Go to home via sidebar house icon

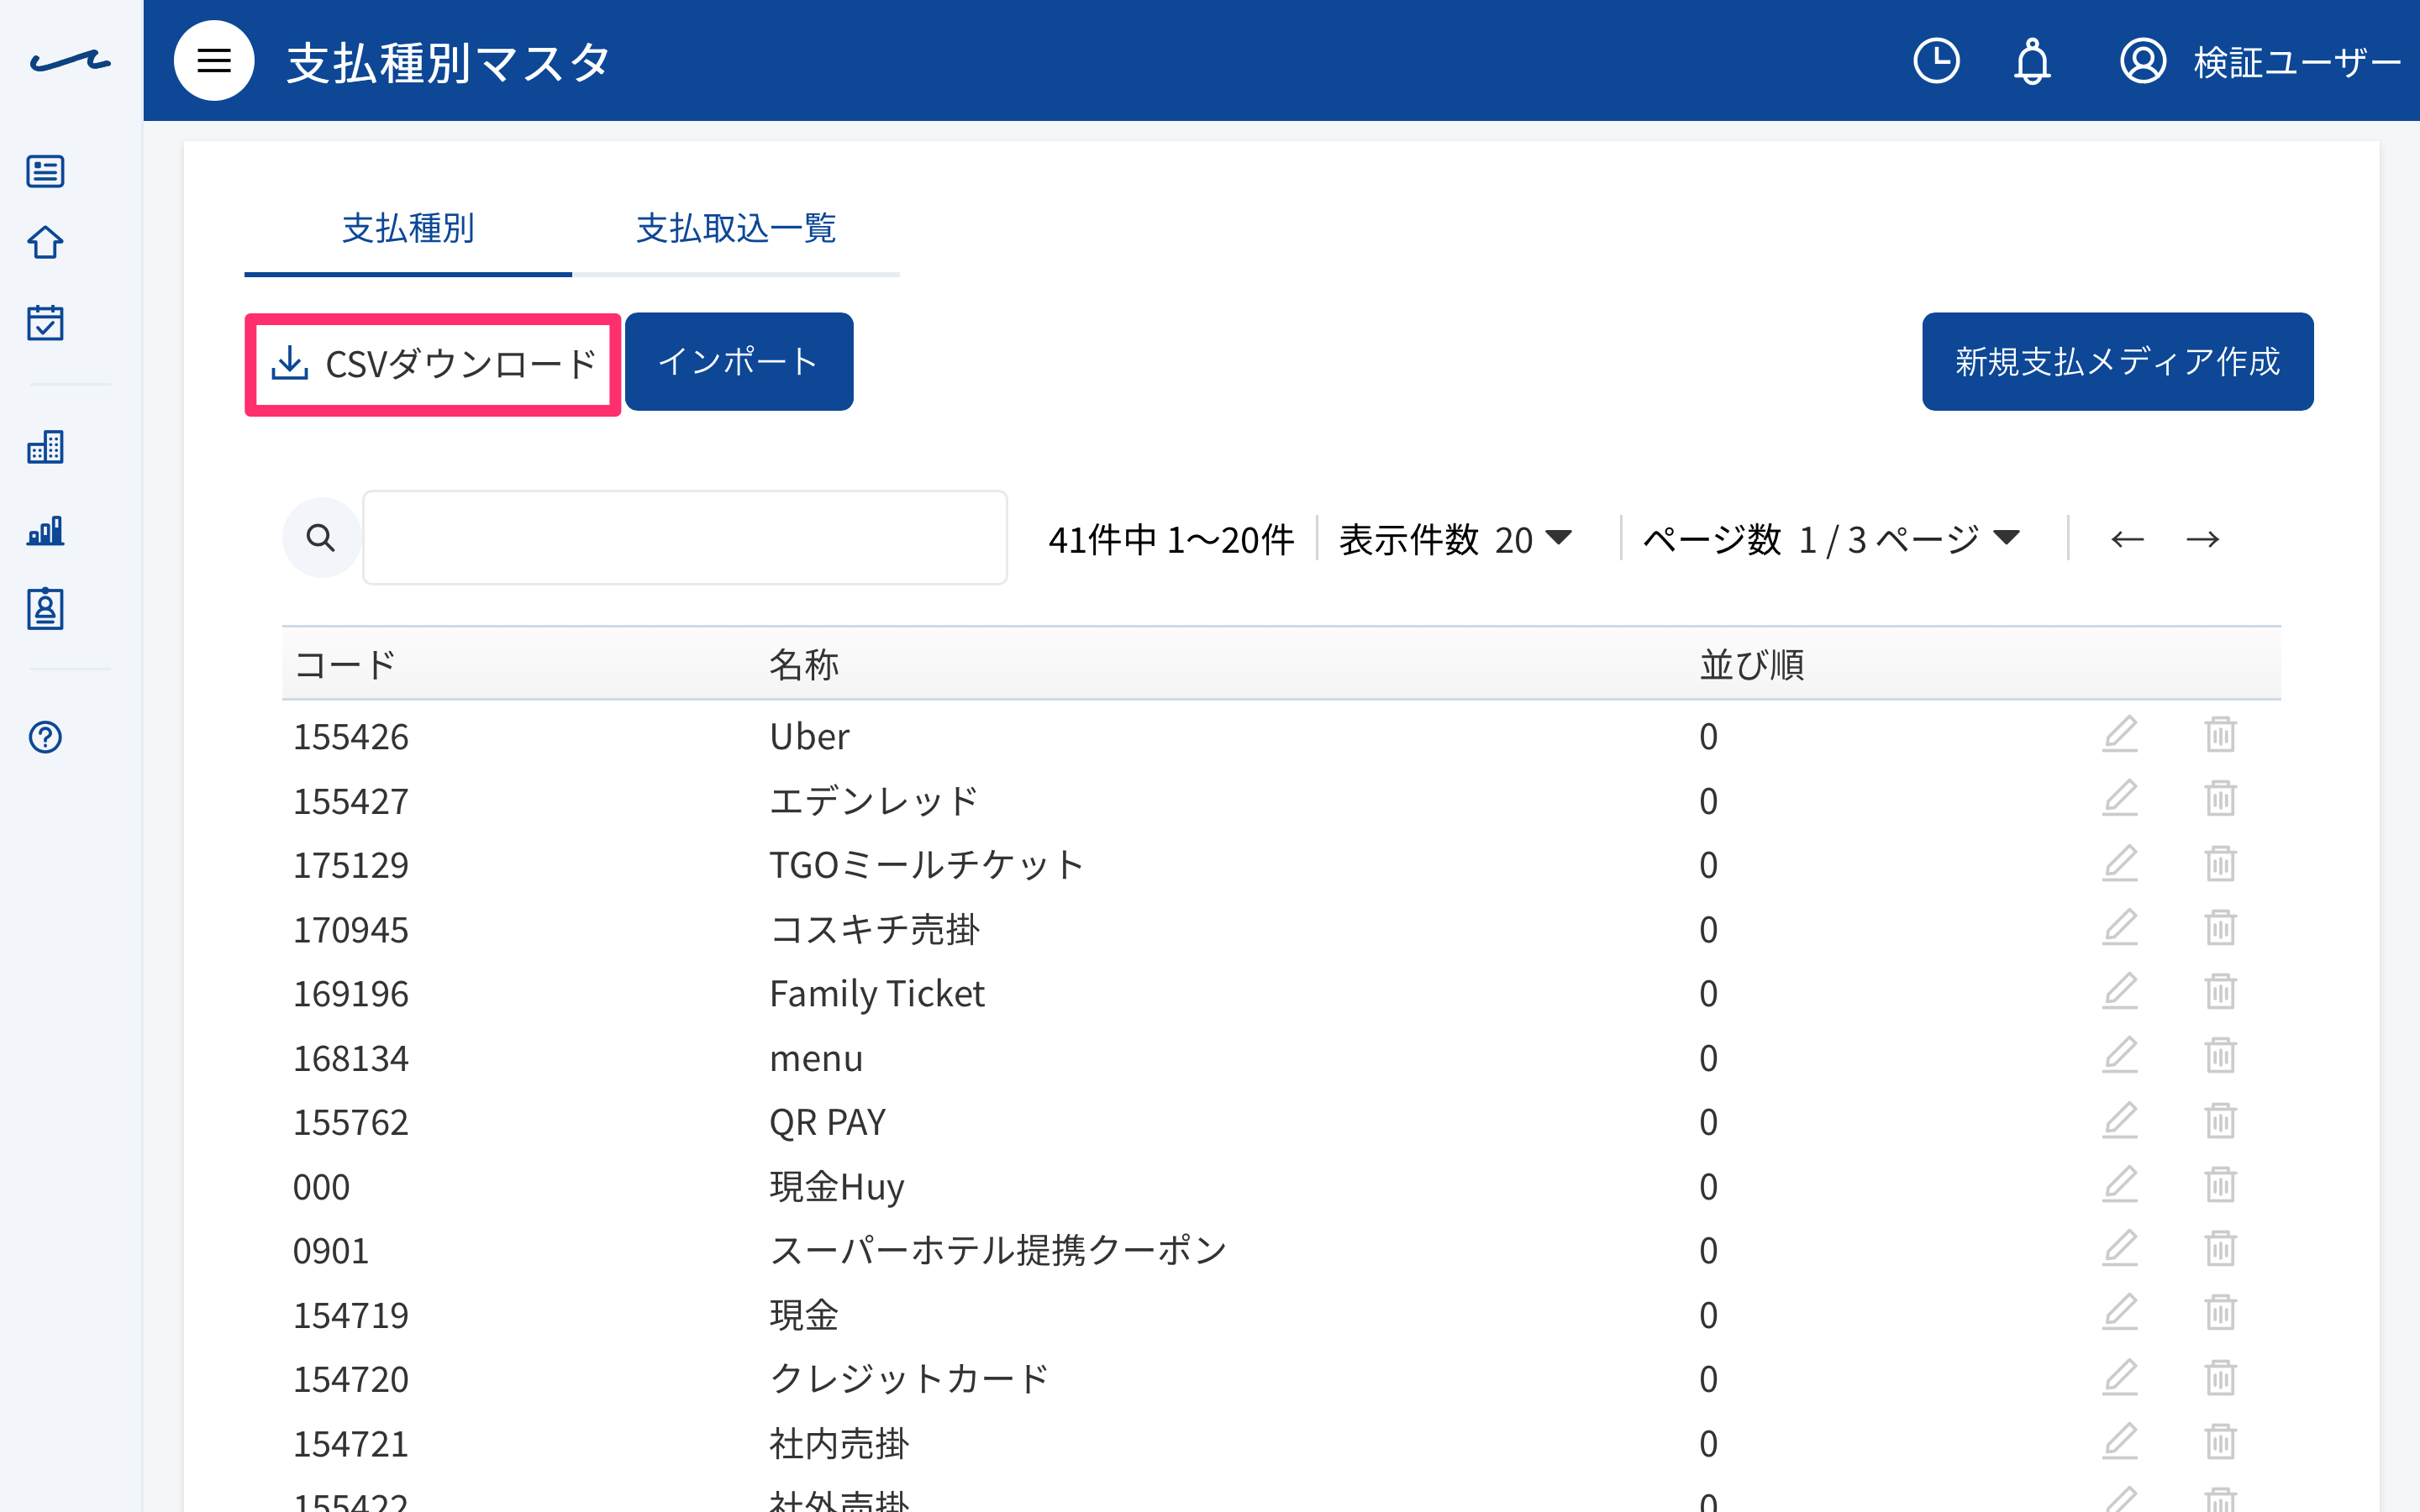point(45,242)
